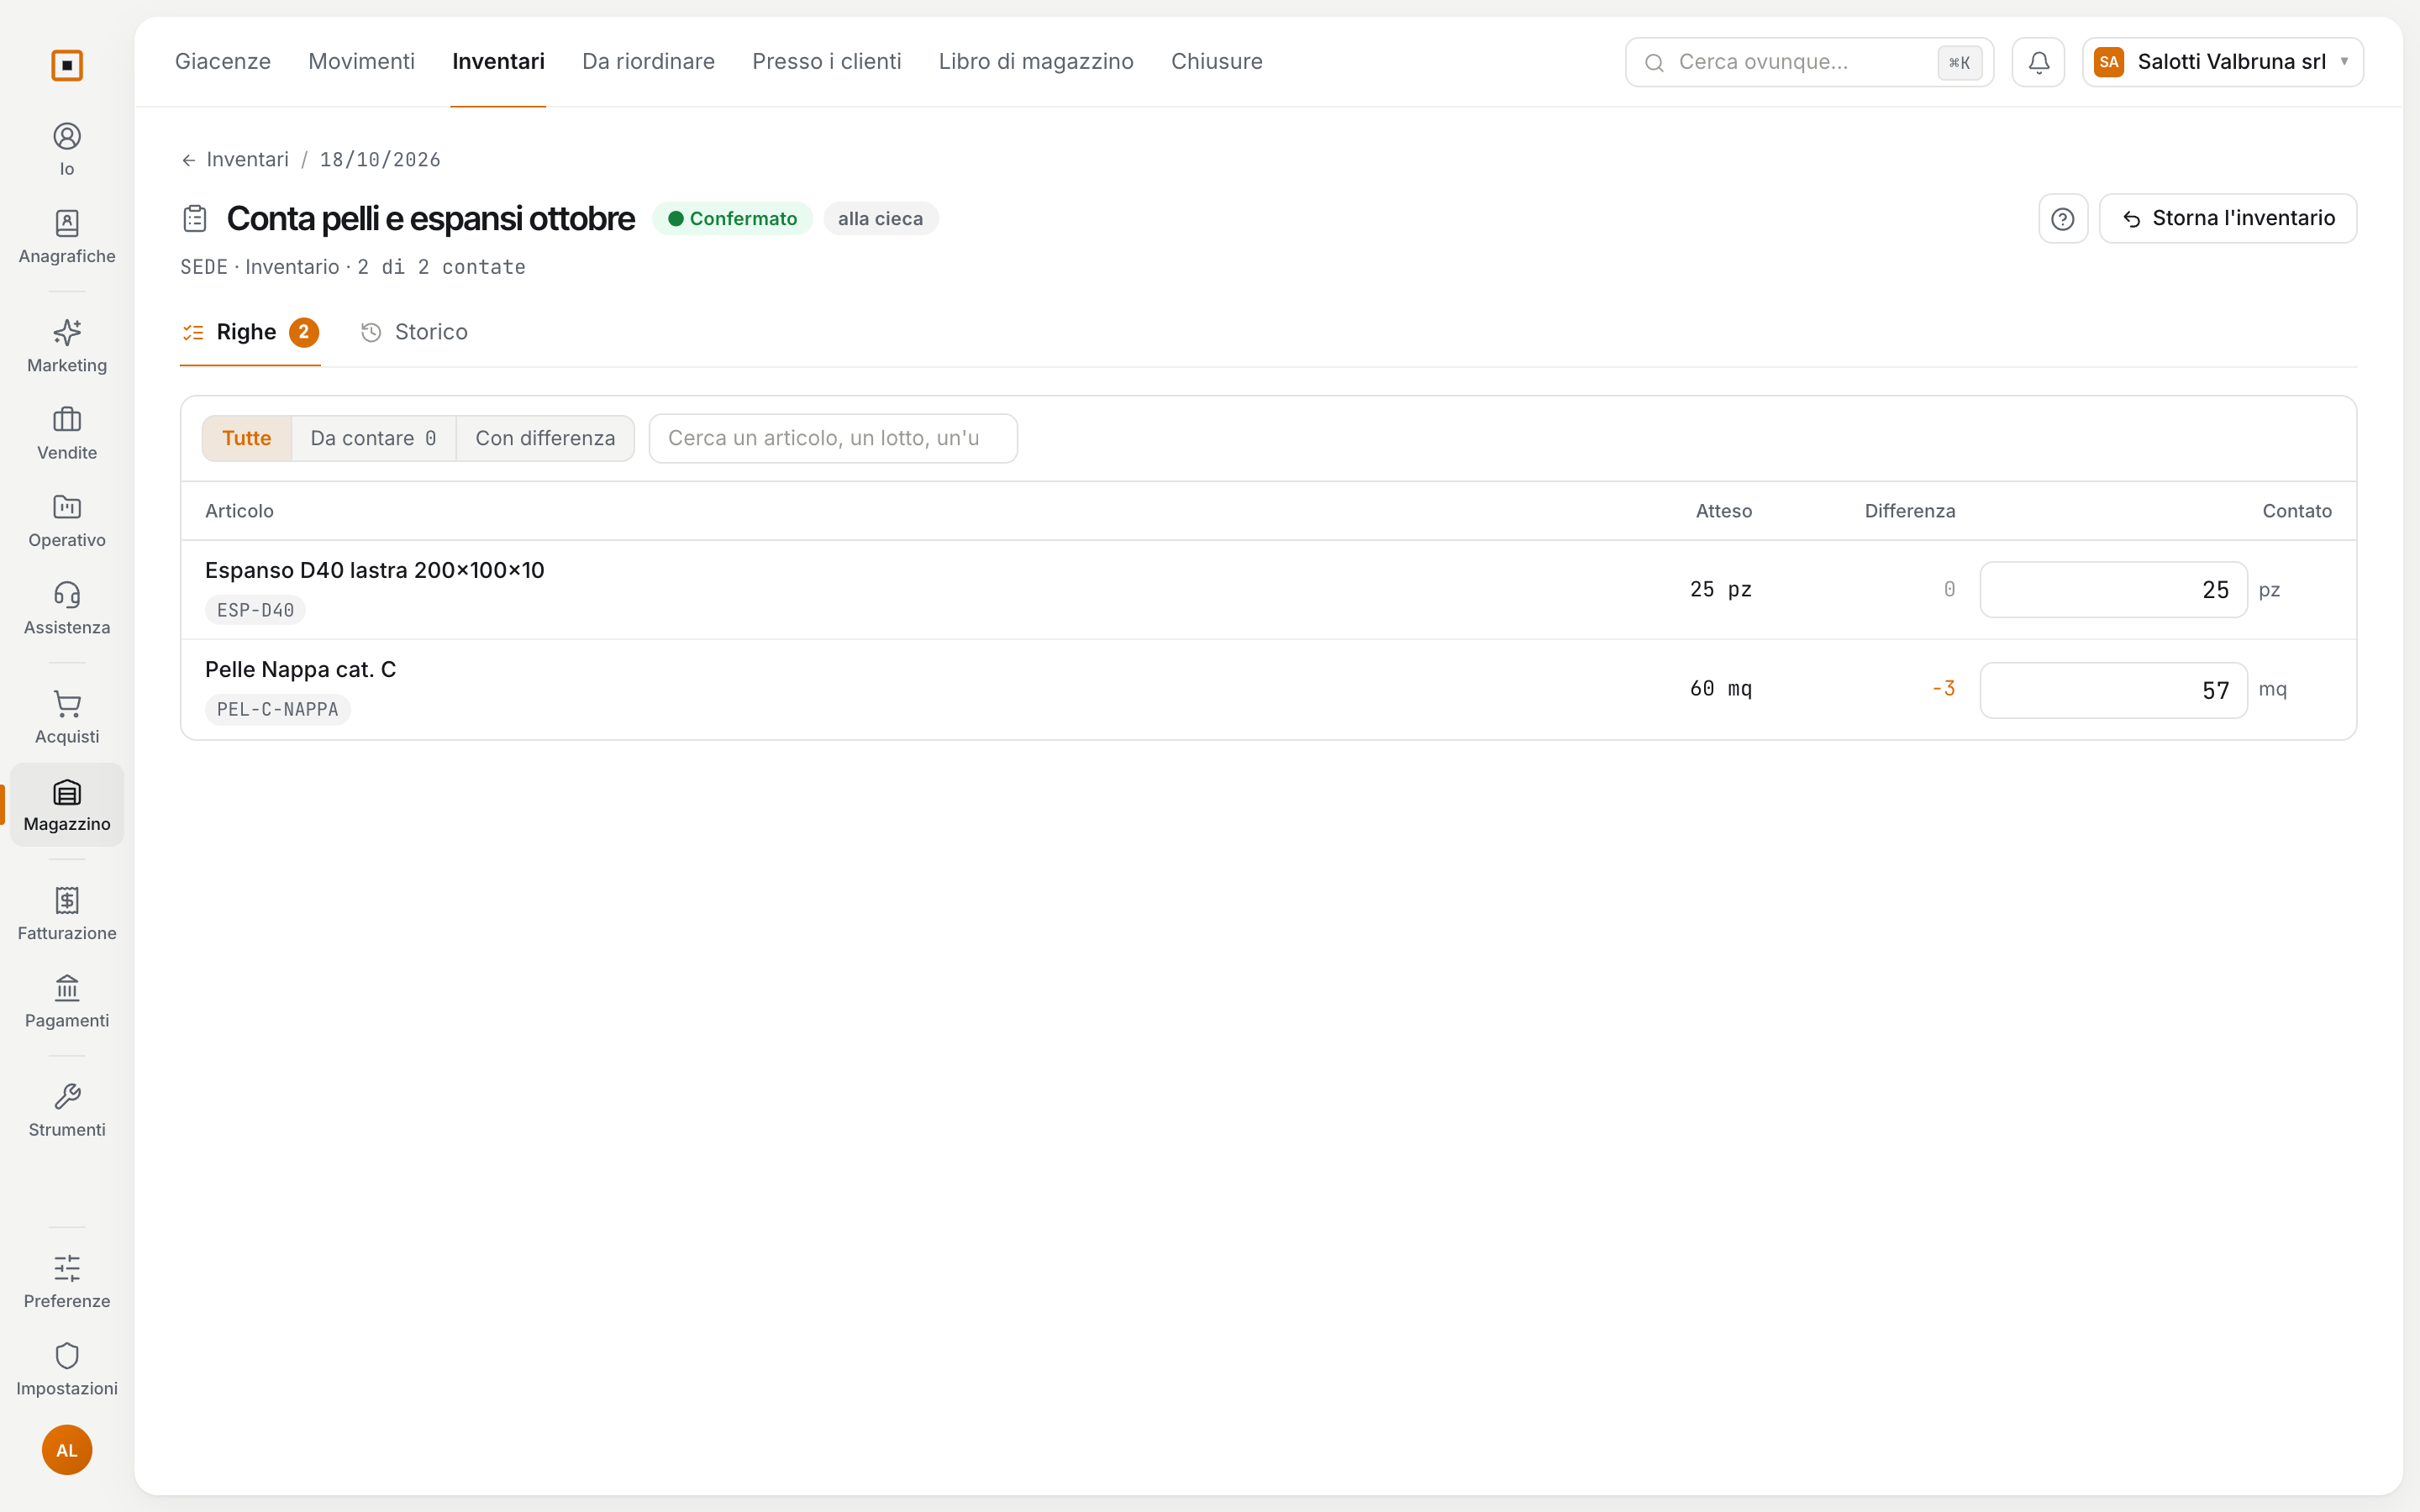This screenshot has height=1512, width=2420.
Task: Open the Libro di magazzino tab
Action: [x=1035, y=62]
